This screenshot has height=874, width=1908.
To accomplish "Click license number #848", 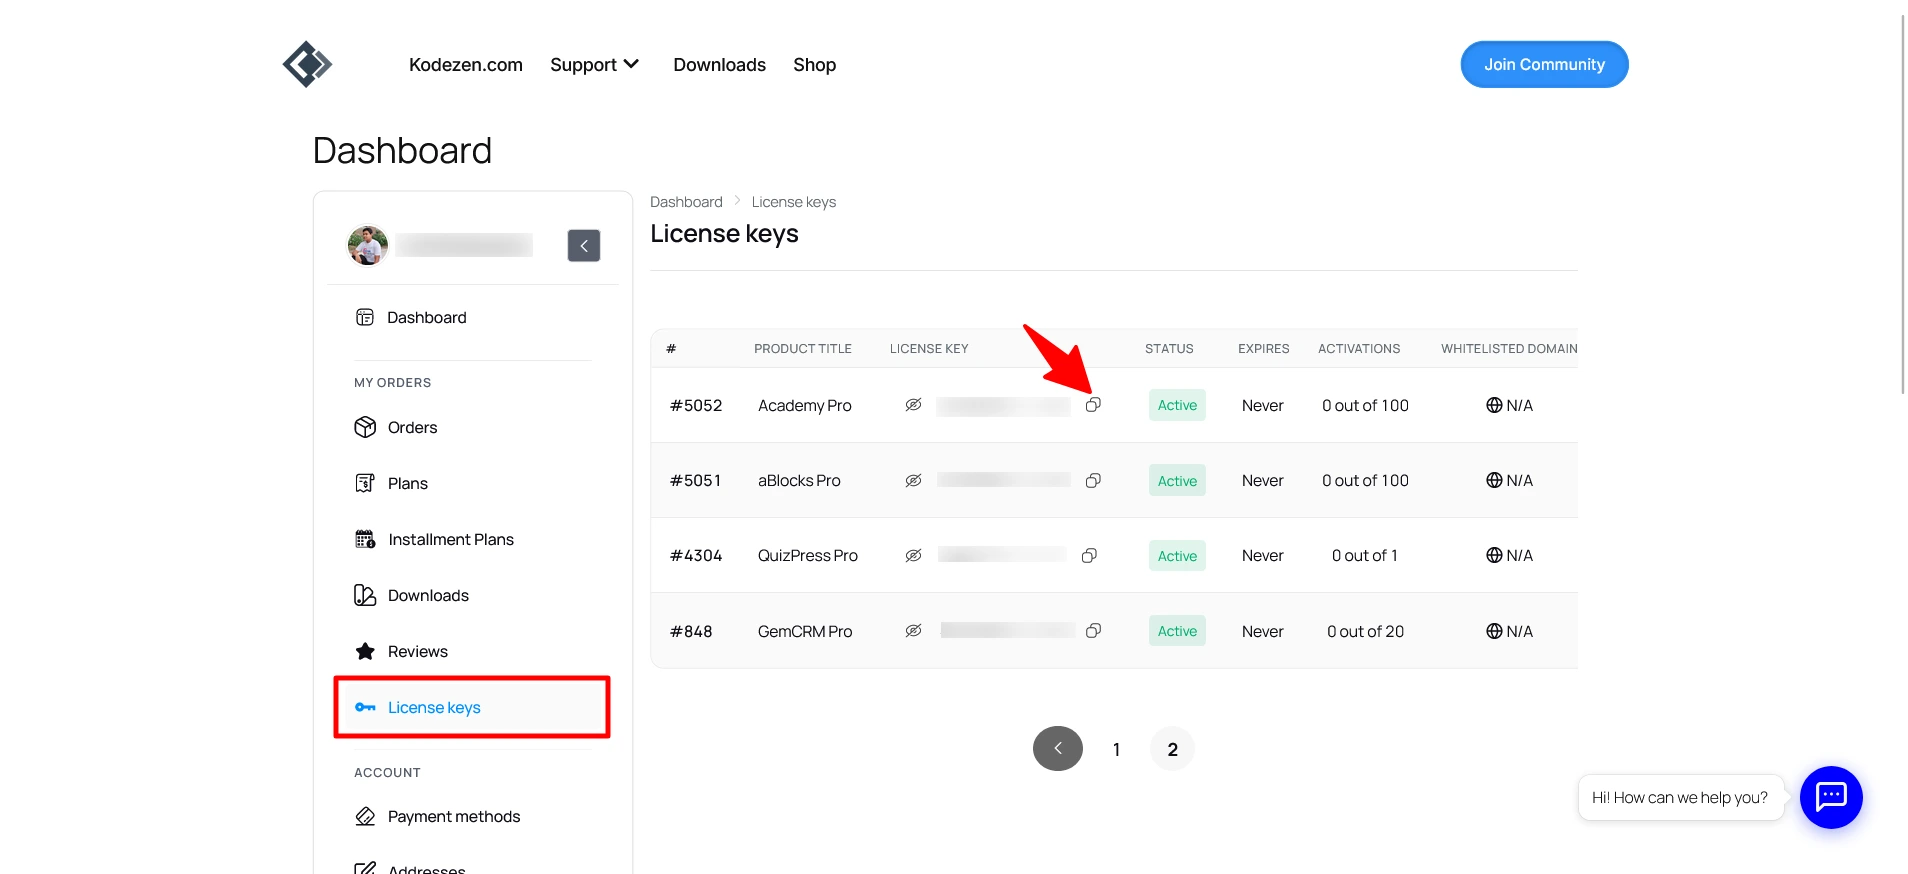I will click(x=691, y=631).
